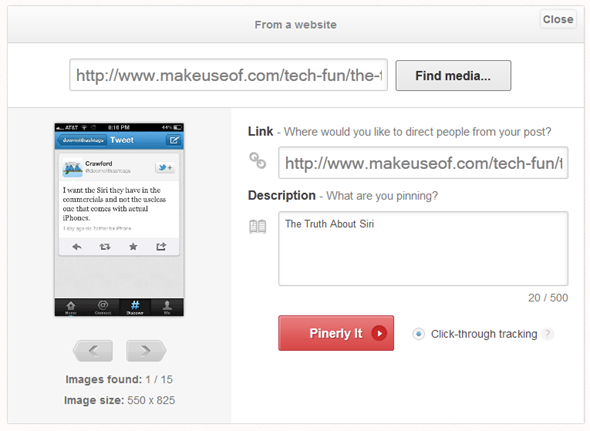Click the hashtag Discover tab icon in the preview
The height and width of the screenshot is (431, 590).
135,307
